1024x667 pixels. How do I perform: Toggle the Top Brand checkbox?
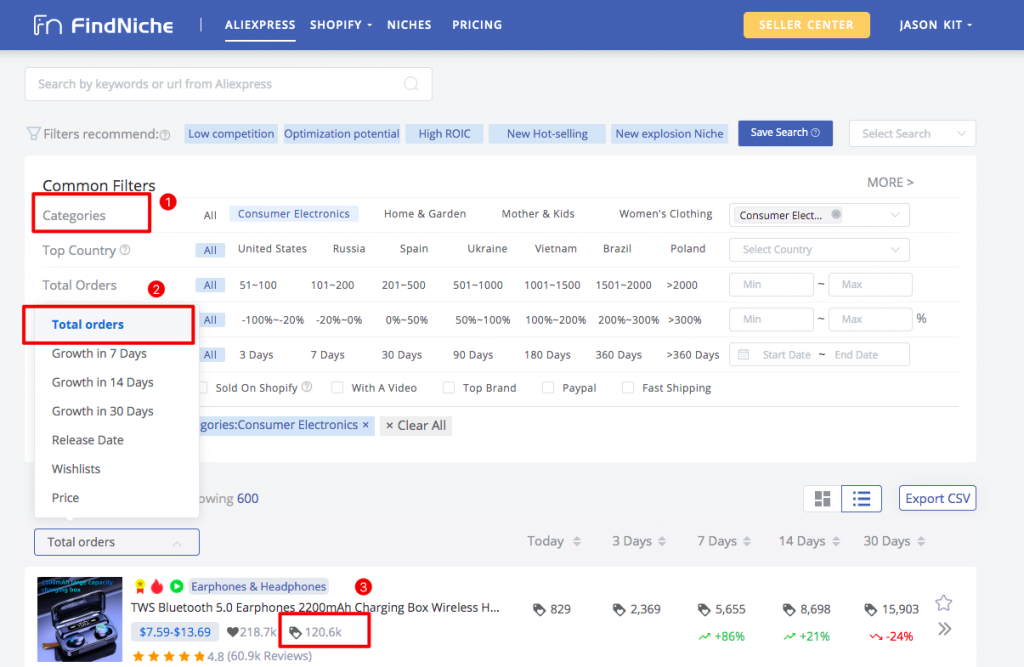(449, 387)
